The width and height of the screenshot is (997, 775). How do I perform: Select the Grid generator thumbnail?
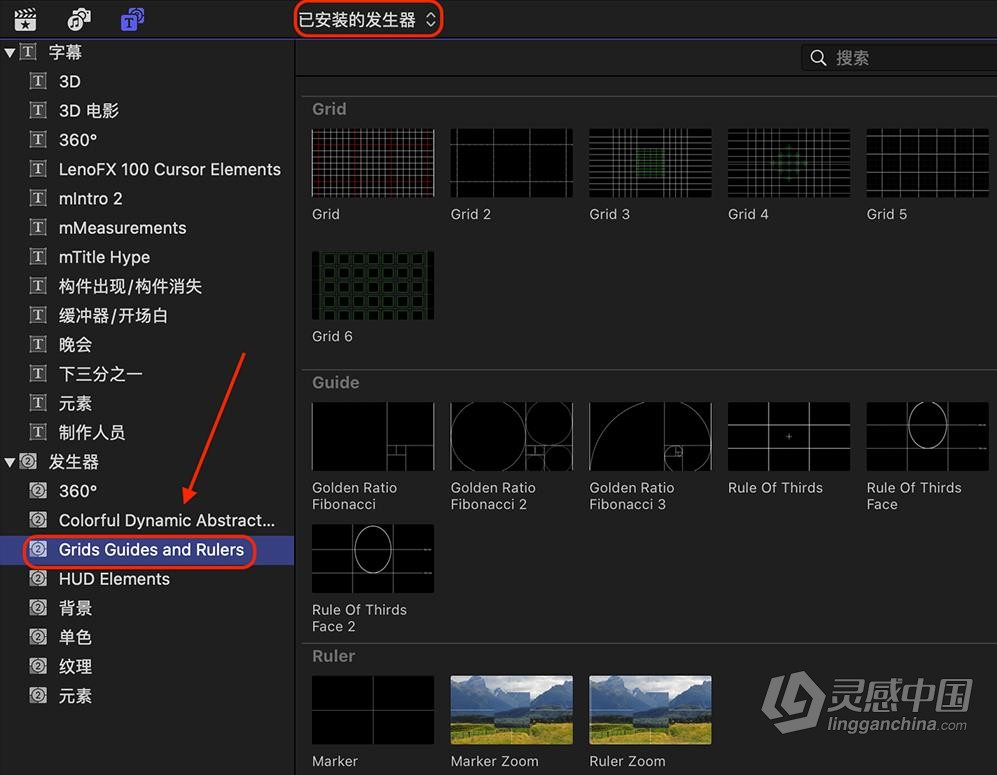pos(373,163)
